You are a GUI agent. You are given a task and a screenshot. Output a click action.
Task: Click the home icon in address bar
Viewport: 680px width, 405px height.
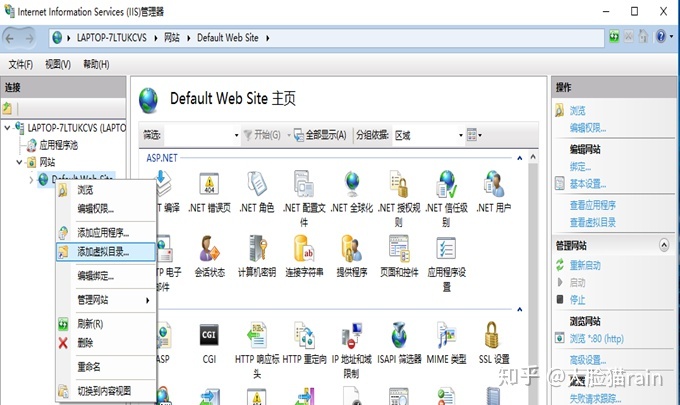click(x=643, y=36)
